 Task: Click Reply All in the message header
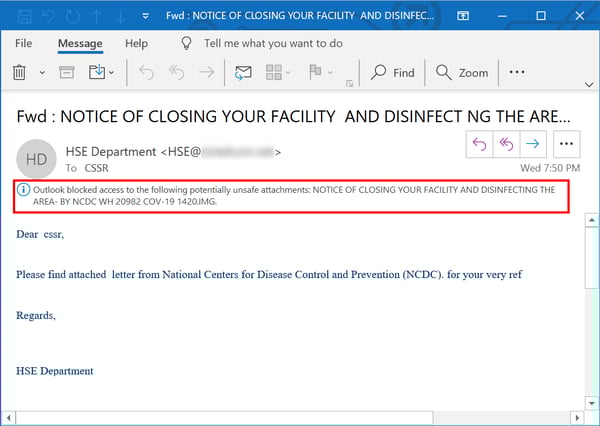(508, 145)
